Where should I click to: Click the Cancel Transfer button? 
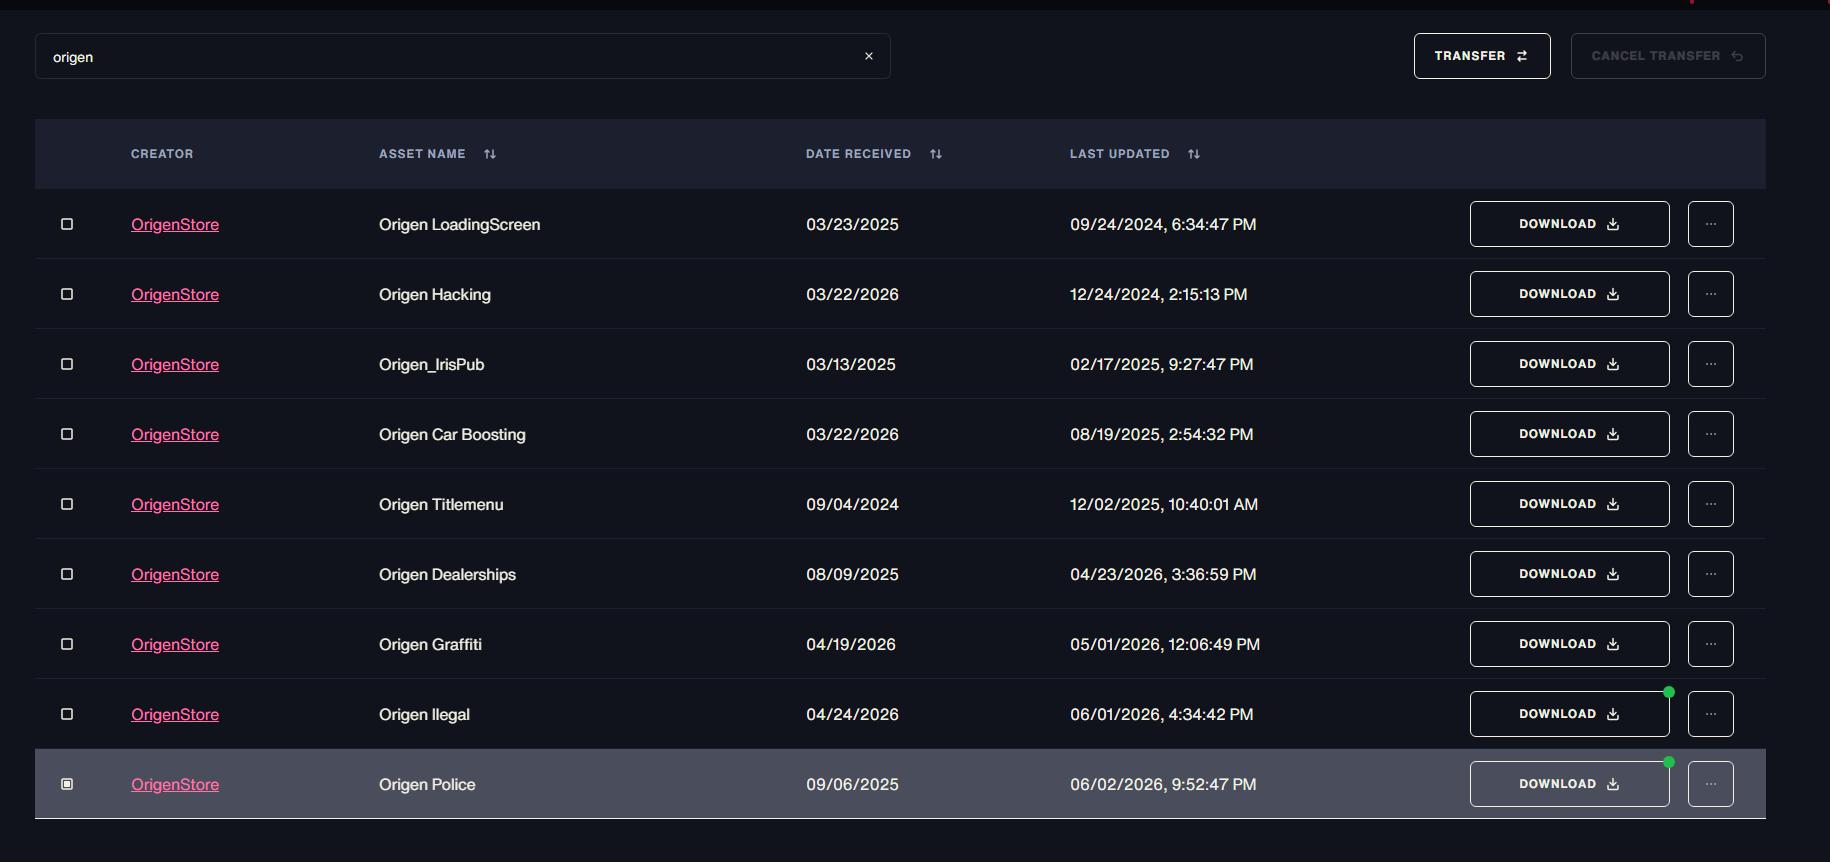tap(1668, 56)
